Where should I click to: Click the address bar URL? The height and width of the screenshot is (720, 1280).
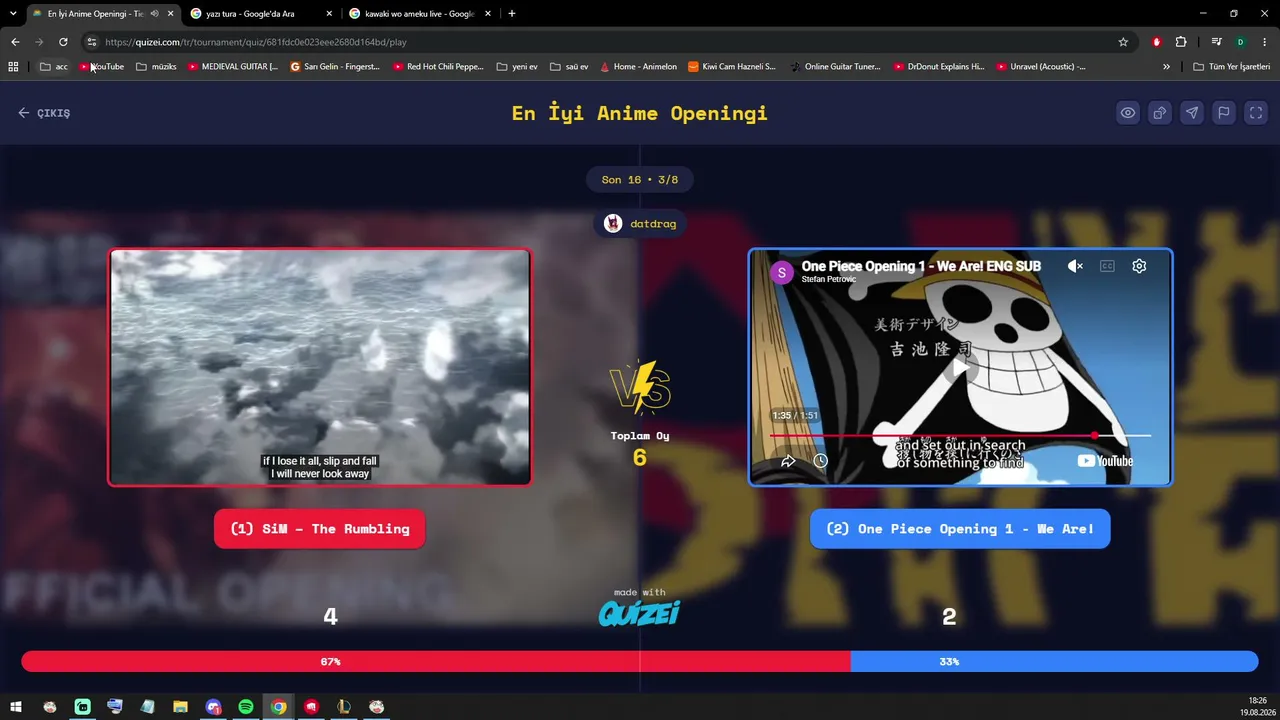(255, 42)
